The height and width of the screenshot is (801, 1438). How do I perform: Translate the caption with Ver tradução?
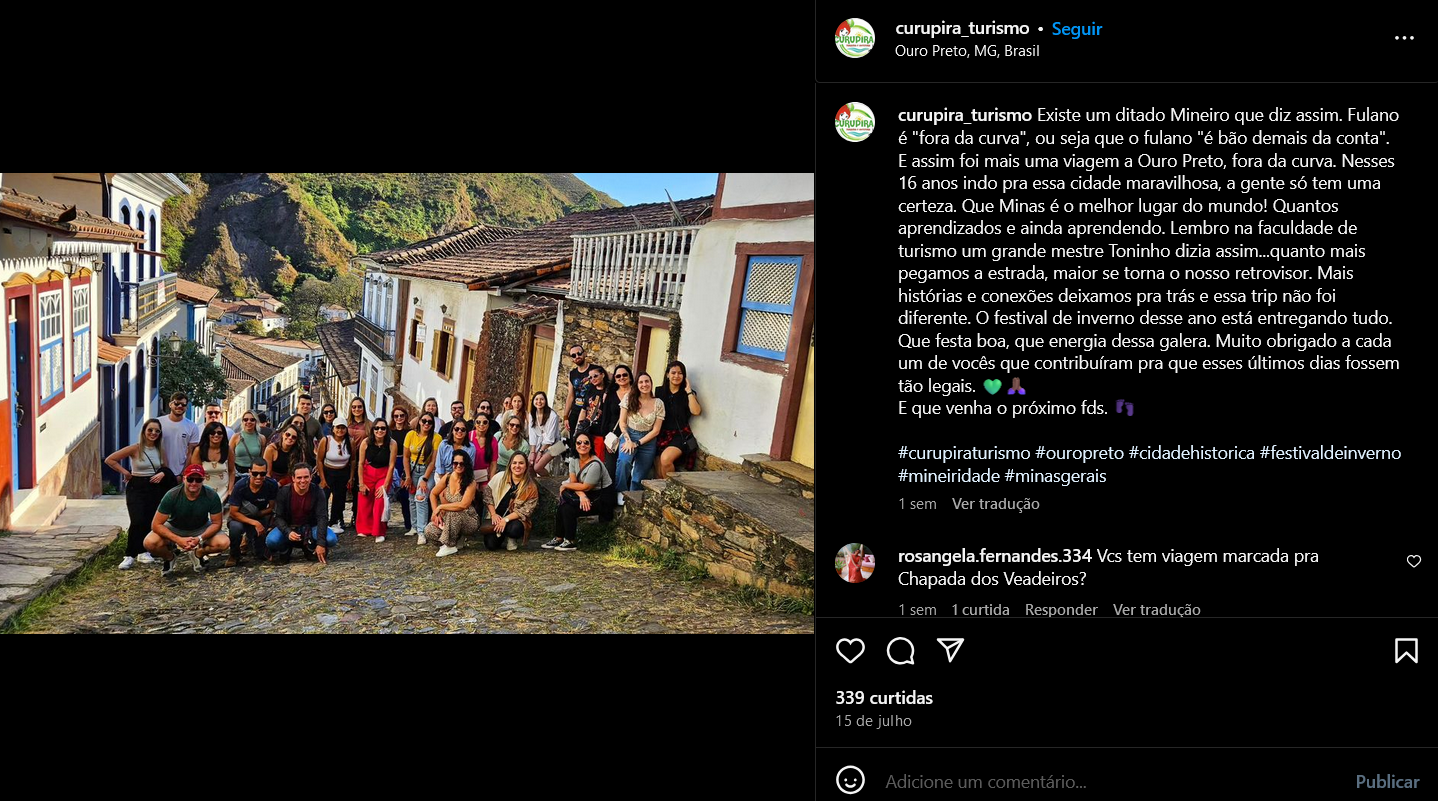click(995, 504)
